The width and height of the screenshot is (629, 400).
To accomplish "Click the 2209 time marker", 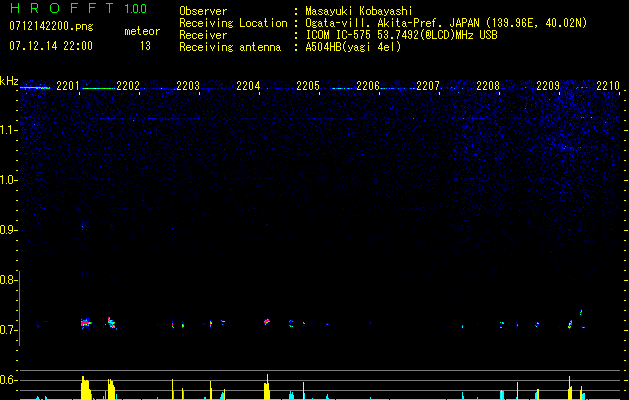I will point(548,86).
